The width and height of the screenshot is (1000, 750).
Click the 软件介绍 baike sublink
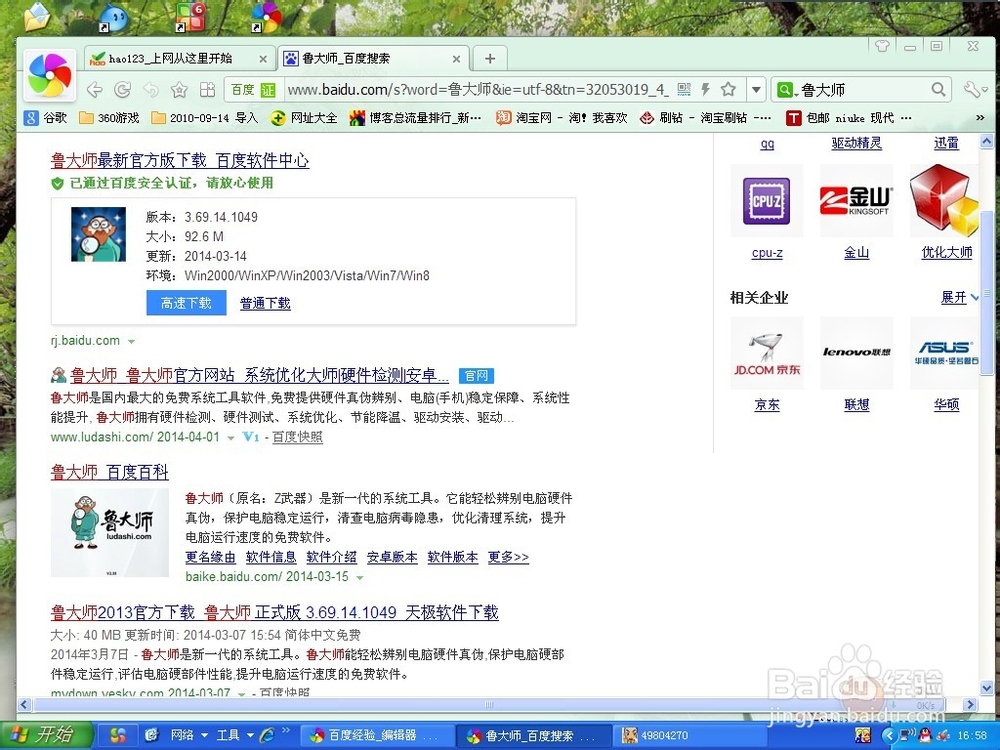click(332, 557)
